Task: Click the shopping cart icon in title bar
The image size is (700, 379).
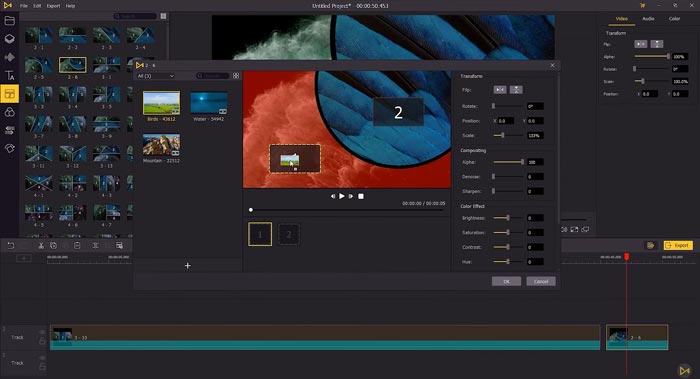Action: pyautogui.click(x=643, y=5)
